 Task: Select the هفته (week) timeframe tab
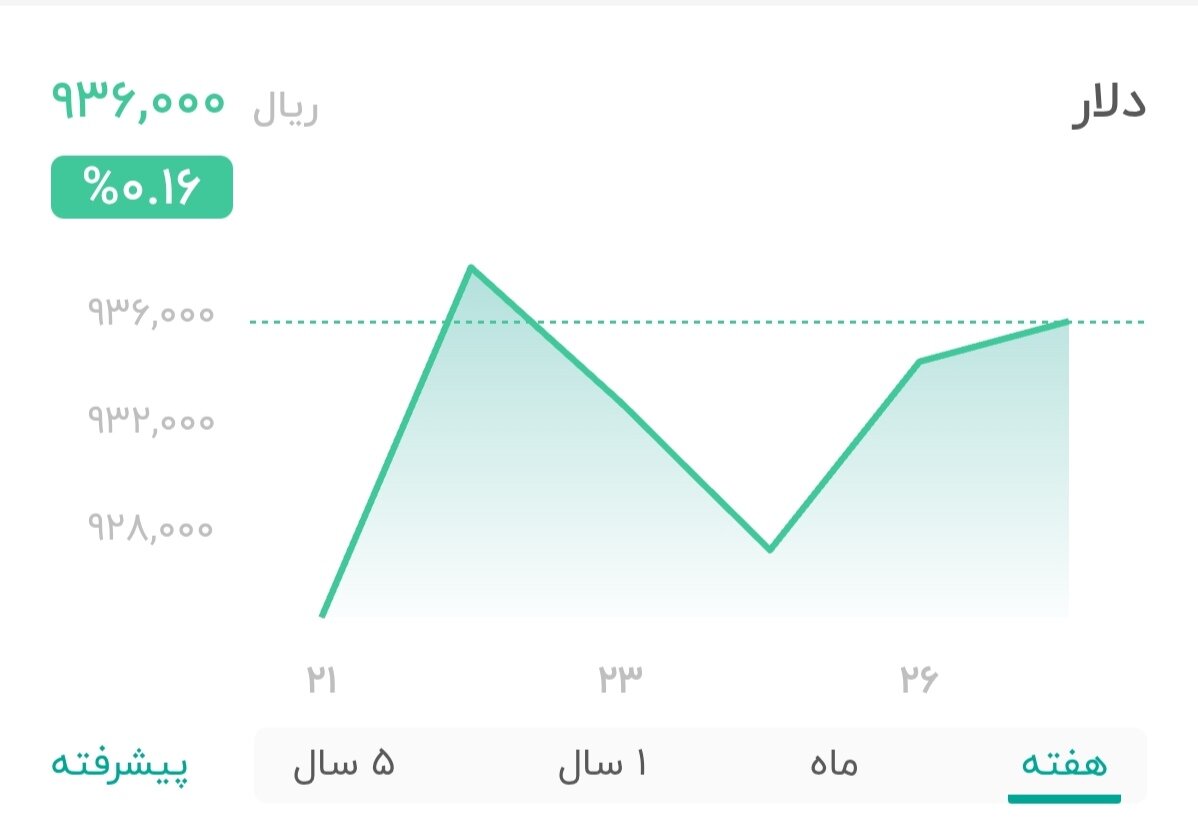pyautogui.click(x=1065, y=765)
